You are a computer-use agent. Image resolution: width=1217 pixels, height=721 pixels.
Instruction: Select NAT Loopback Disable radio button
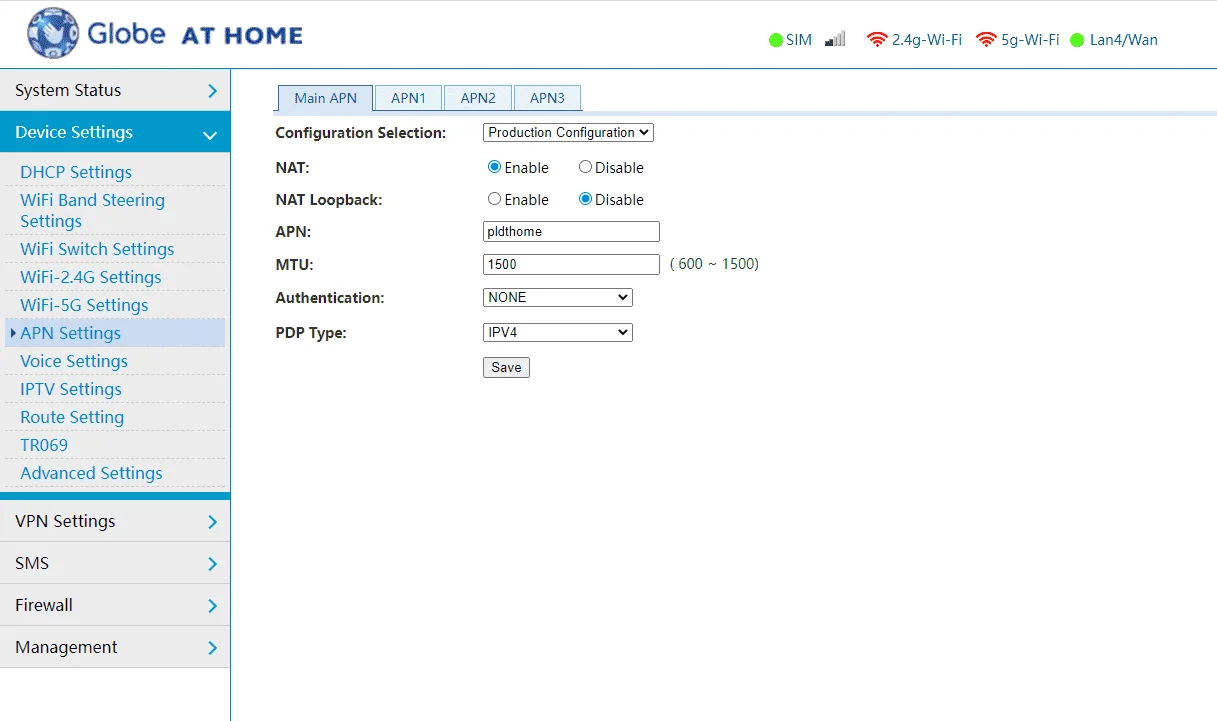(585, 199)
